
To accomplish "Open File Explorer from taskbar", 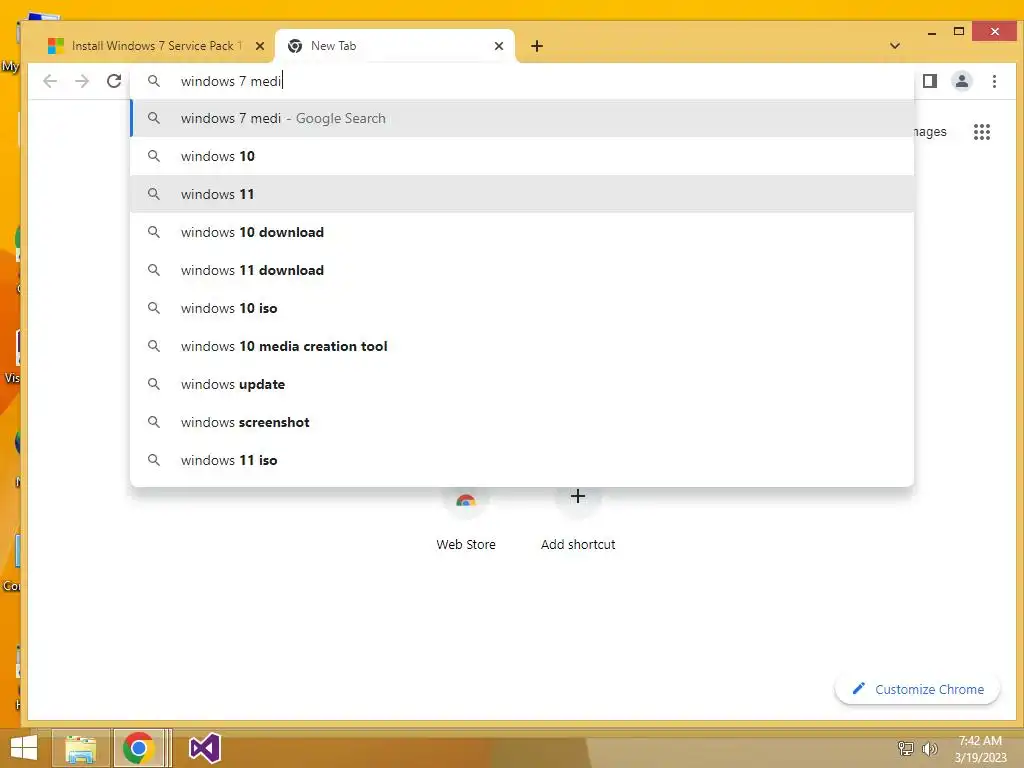I will click(80, 748).
